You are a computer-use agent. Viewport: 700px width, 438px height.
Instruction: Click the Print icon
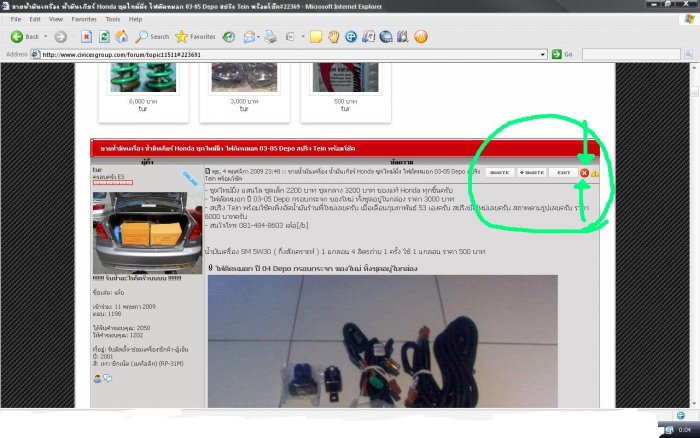pyautogui.click(x=271, y=37)
